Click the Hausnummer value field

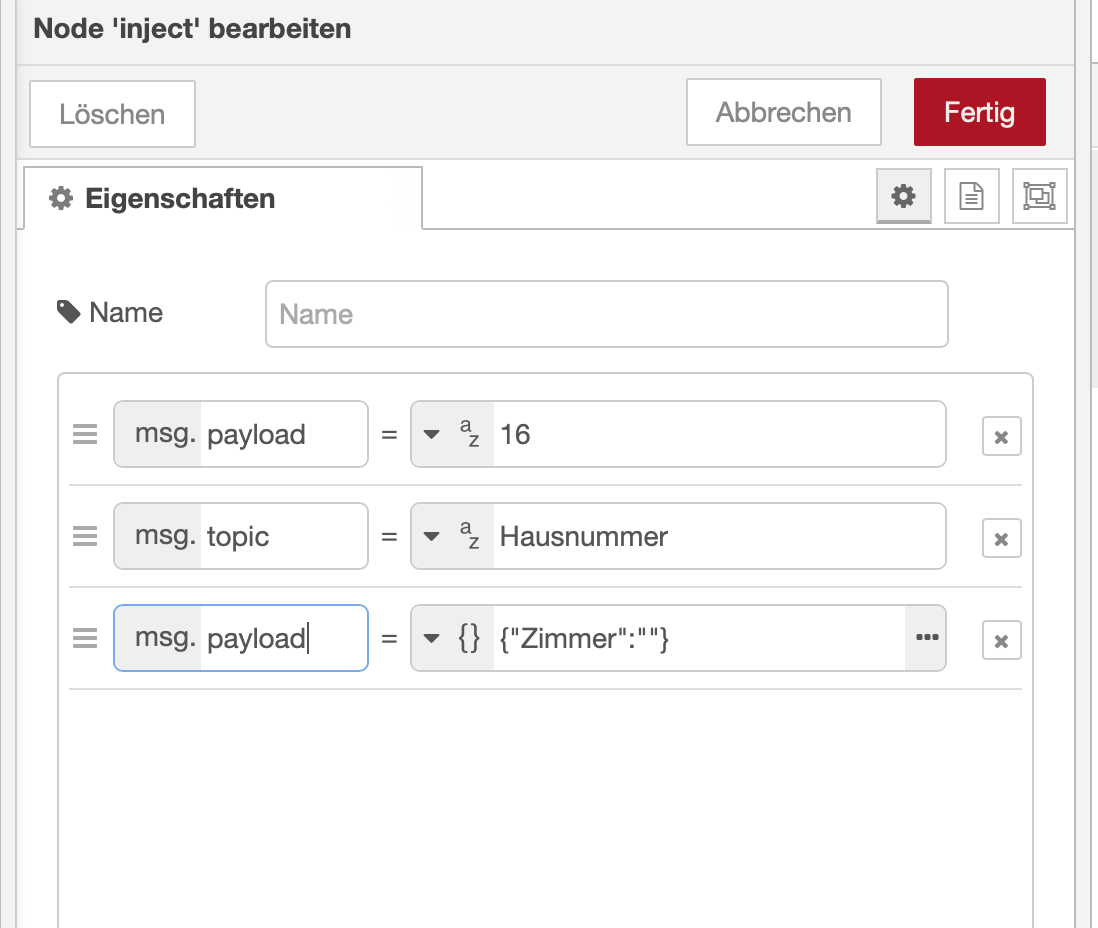(x=715, y=537)
